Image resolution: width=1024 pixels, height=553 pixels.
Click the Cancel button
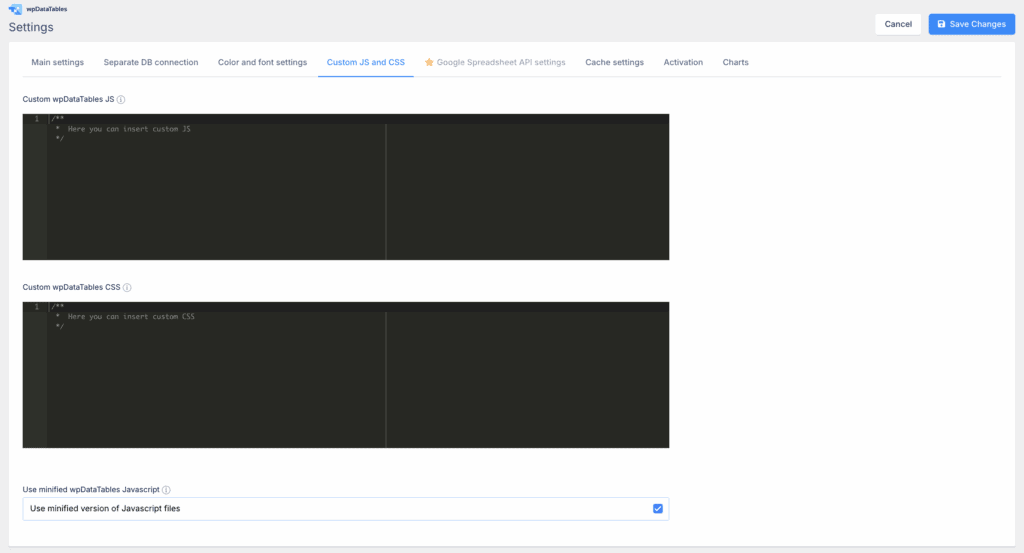[898, 24]
